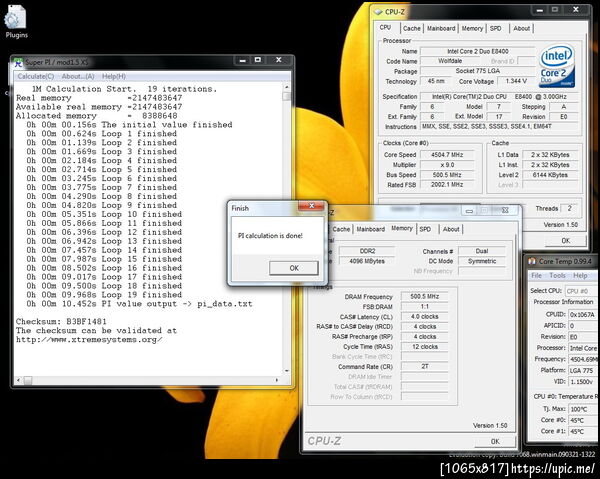Screen dimensions: 600x479
Task: Click Super PI horizontal scrollbar left arrow
Action: (18, 380)
